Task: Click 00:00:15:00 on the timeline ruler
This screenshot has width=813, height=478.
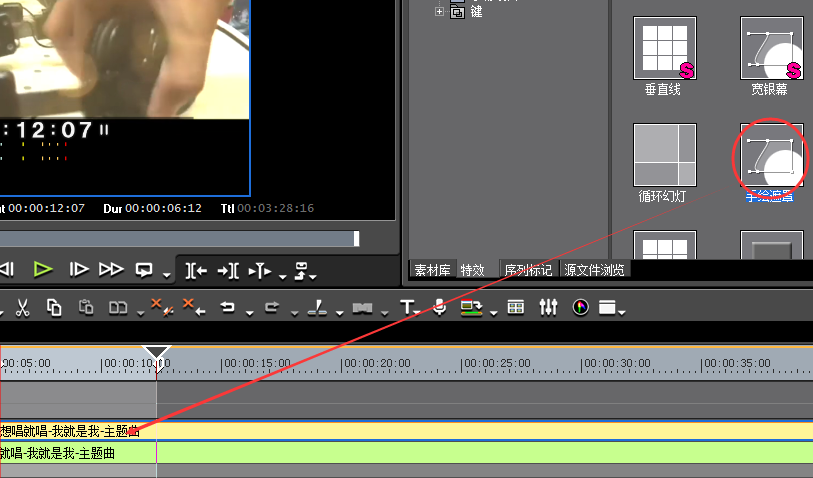Action: click(x=257, y=363)
